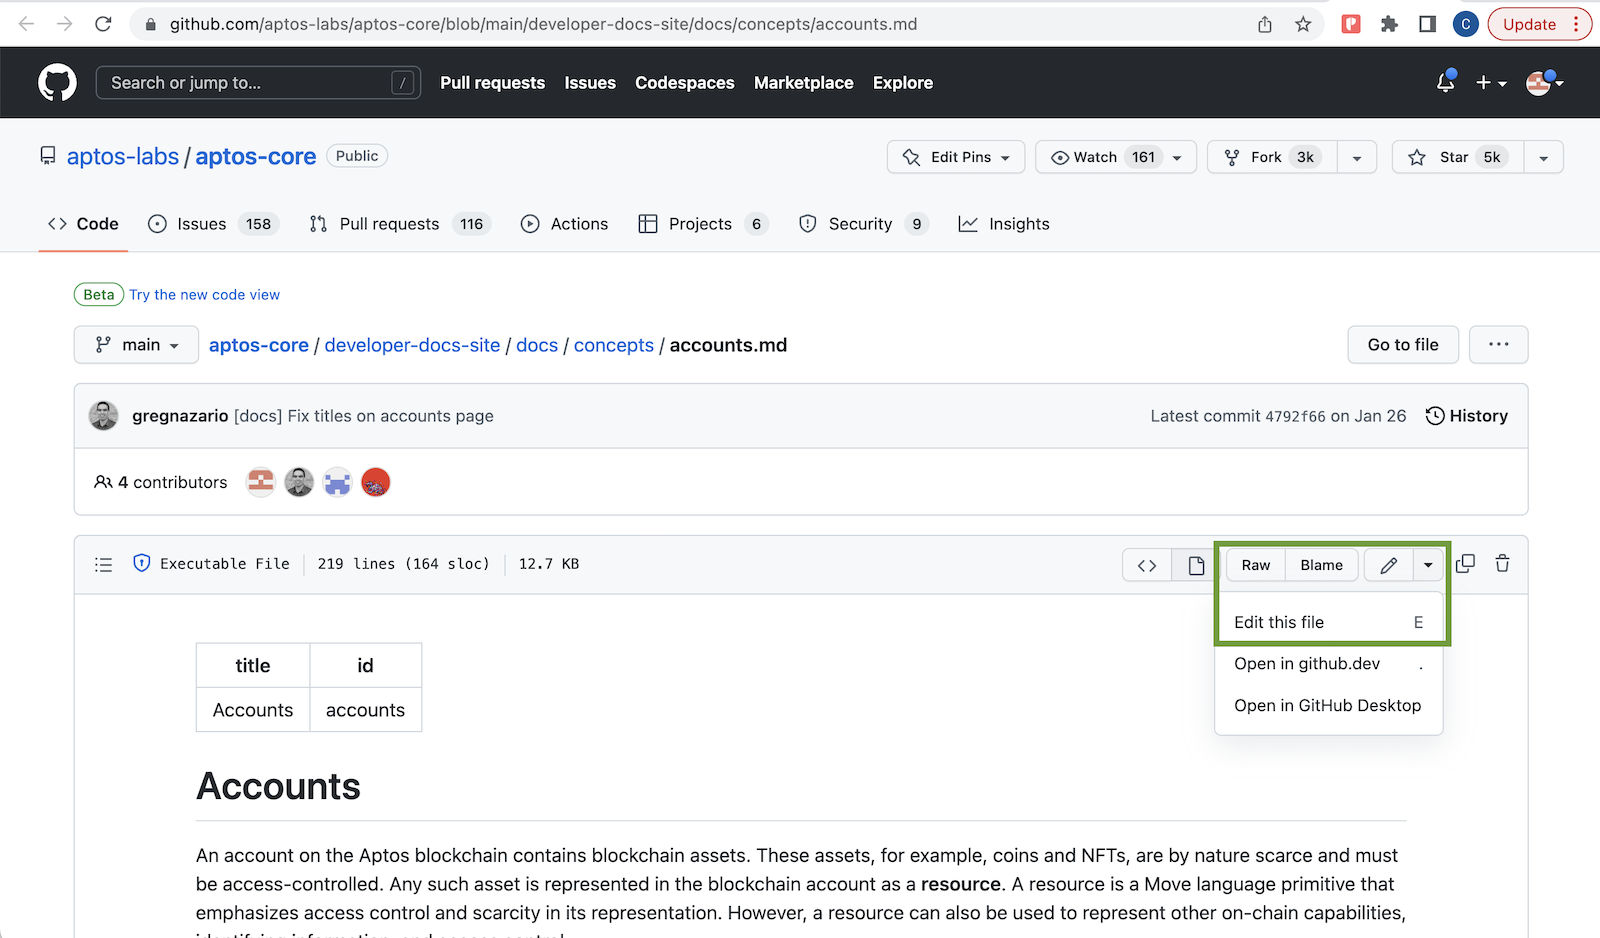Open the Security tab
Image resolution: width=1600 pixels, height=938 pixels.
point(864,224)
